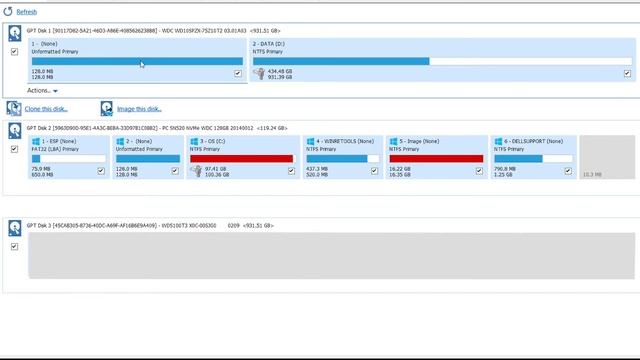Click the Refresh circular arrow icon
The width and height of the screenshot is (640, 360).
[x=8, y=11]
